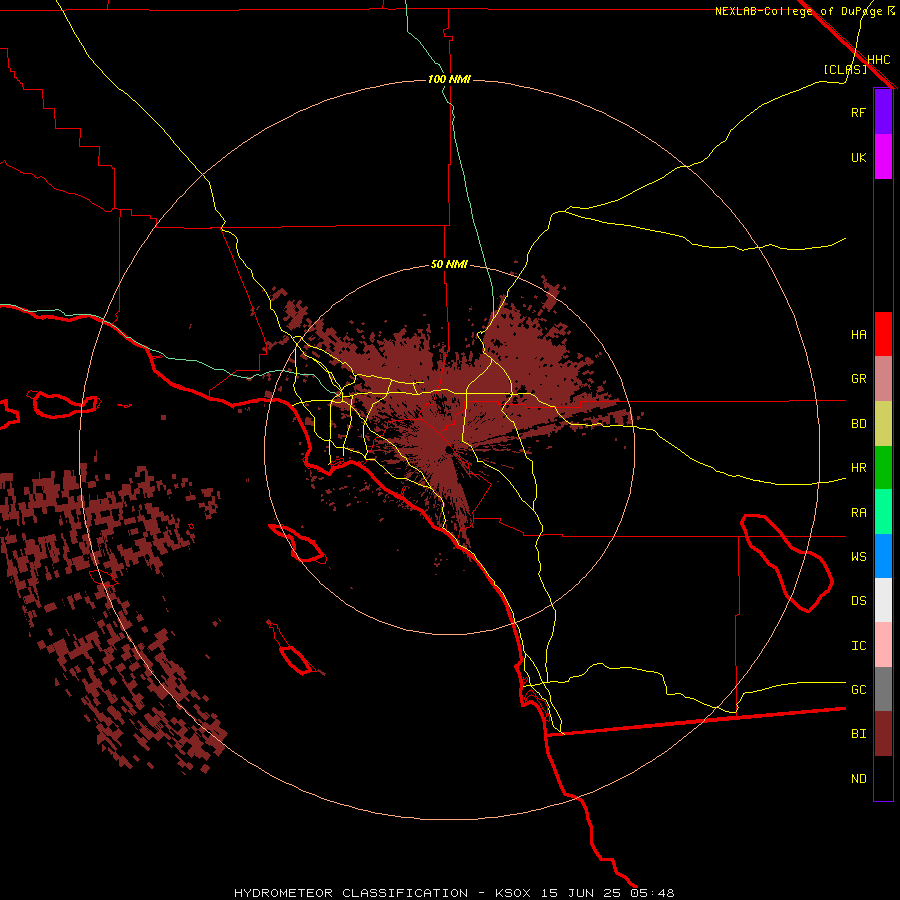900x900 pixels.
Task: Click the "ND" legend label
Action: (858, 779)
